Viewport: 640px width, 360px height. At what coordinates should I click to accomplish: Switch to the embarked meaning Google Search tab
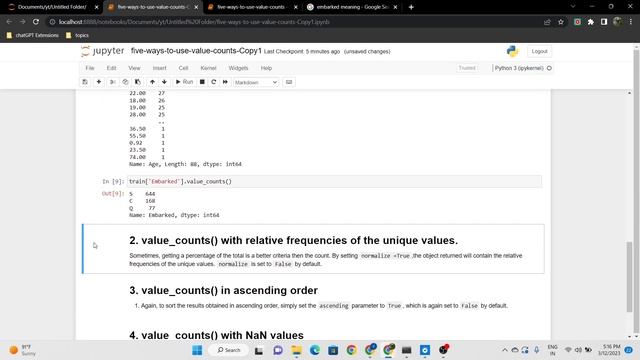pyautogui.click(x=351, y=7)
